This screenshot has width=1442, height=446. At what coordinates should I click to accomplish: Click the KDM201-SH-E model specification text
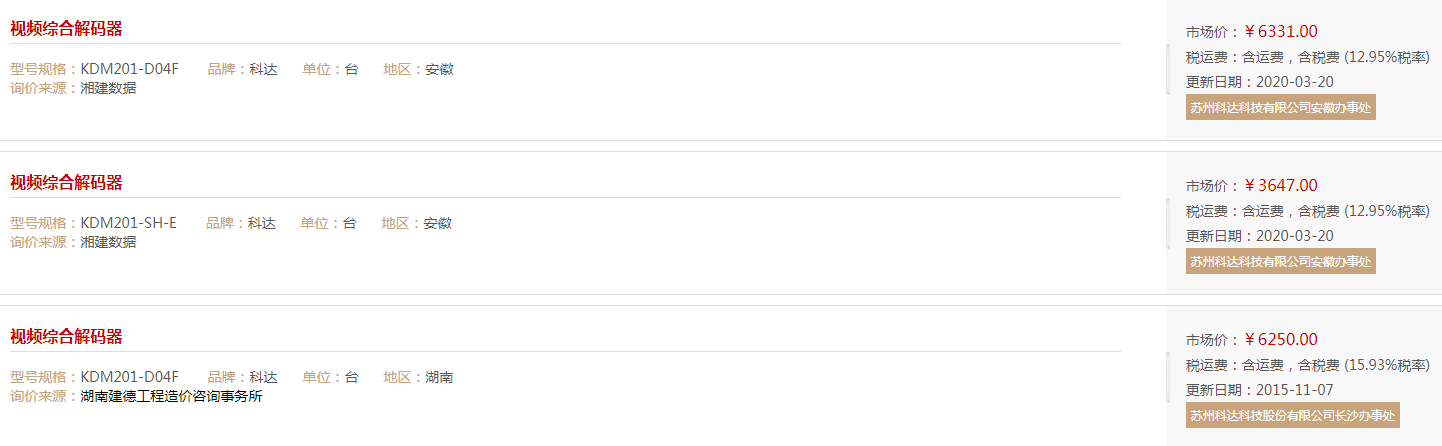[128, 223]
